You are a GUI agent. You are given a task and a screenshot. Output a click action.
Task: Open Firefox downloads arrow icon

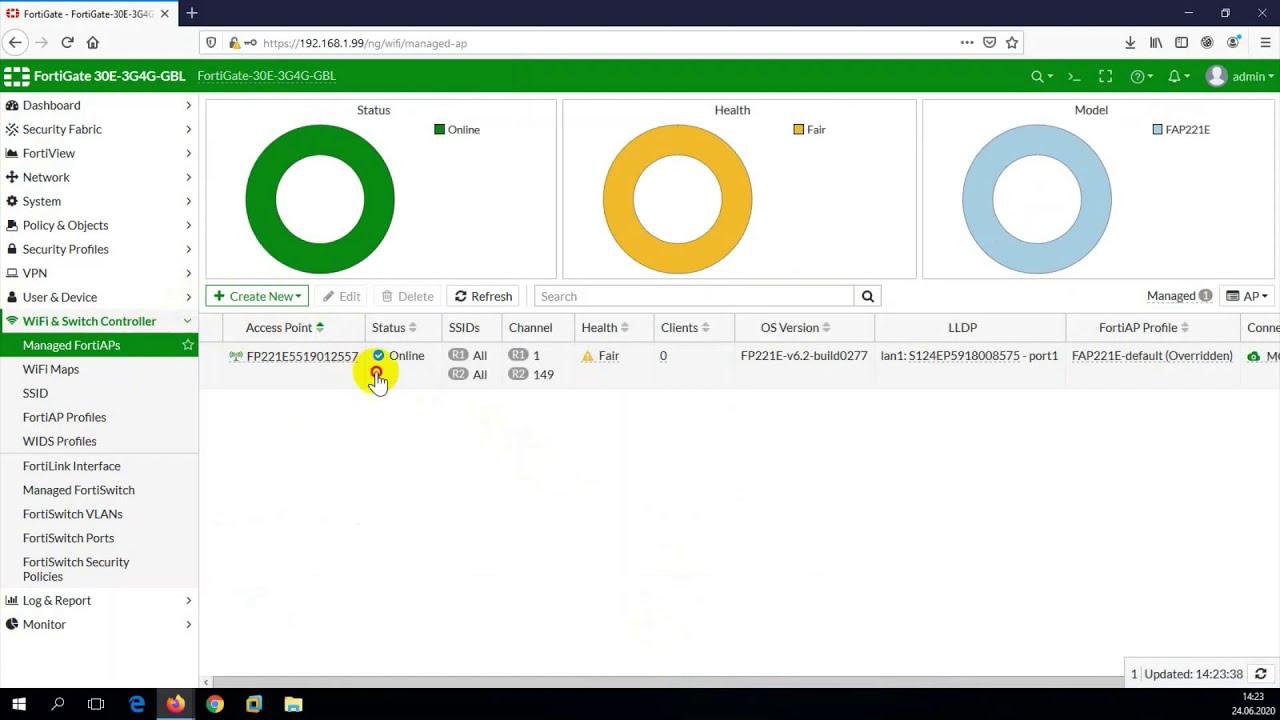click(x=1130, y=42)
